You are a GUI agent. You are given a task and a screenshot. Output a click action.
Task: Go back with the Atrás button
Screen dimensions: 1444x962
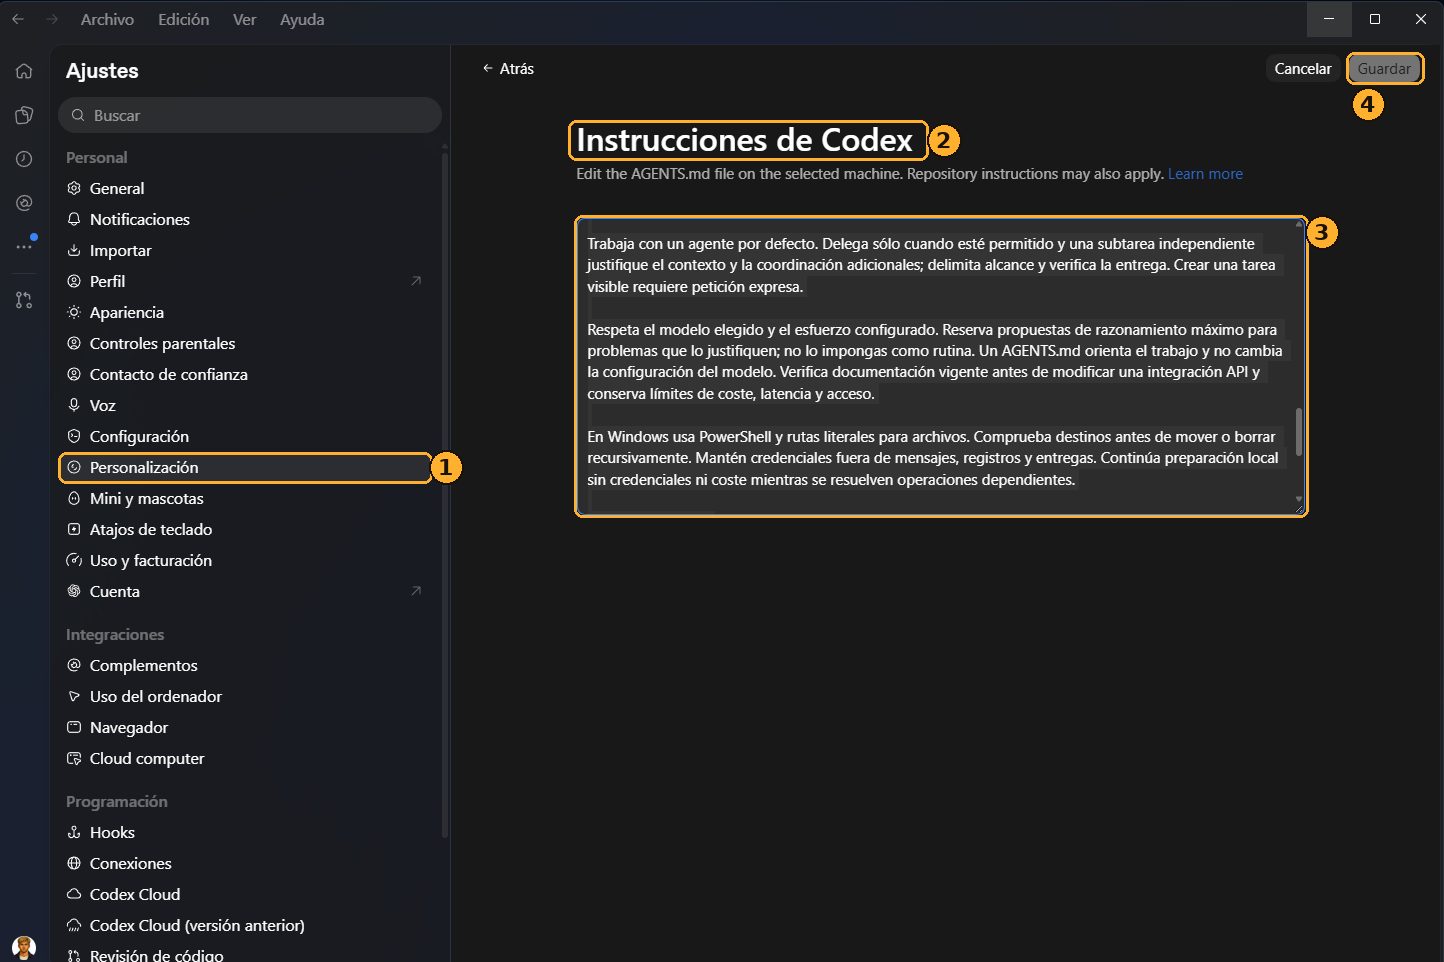(508, 68)
